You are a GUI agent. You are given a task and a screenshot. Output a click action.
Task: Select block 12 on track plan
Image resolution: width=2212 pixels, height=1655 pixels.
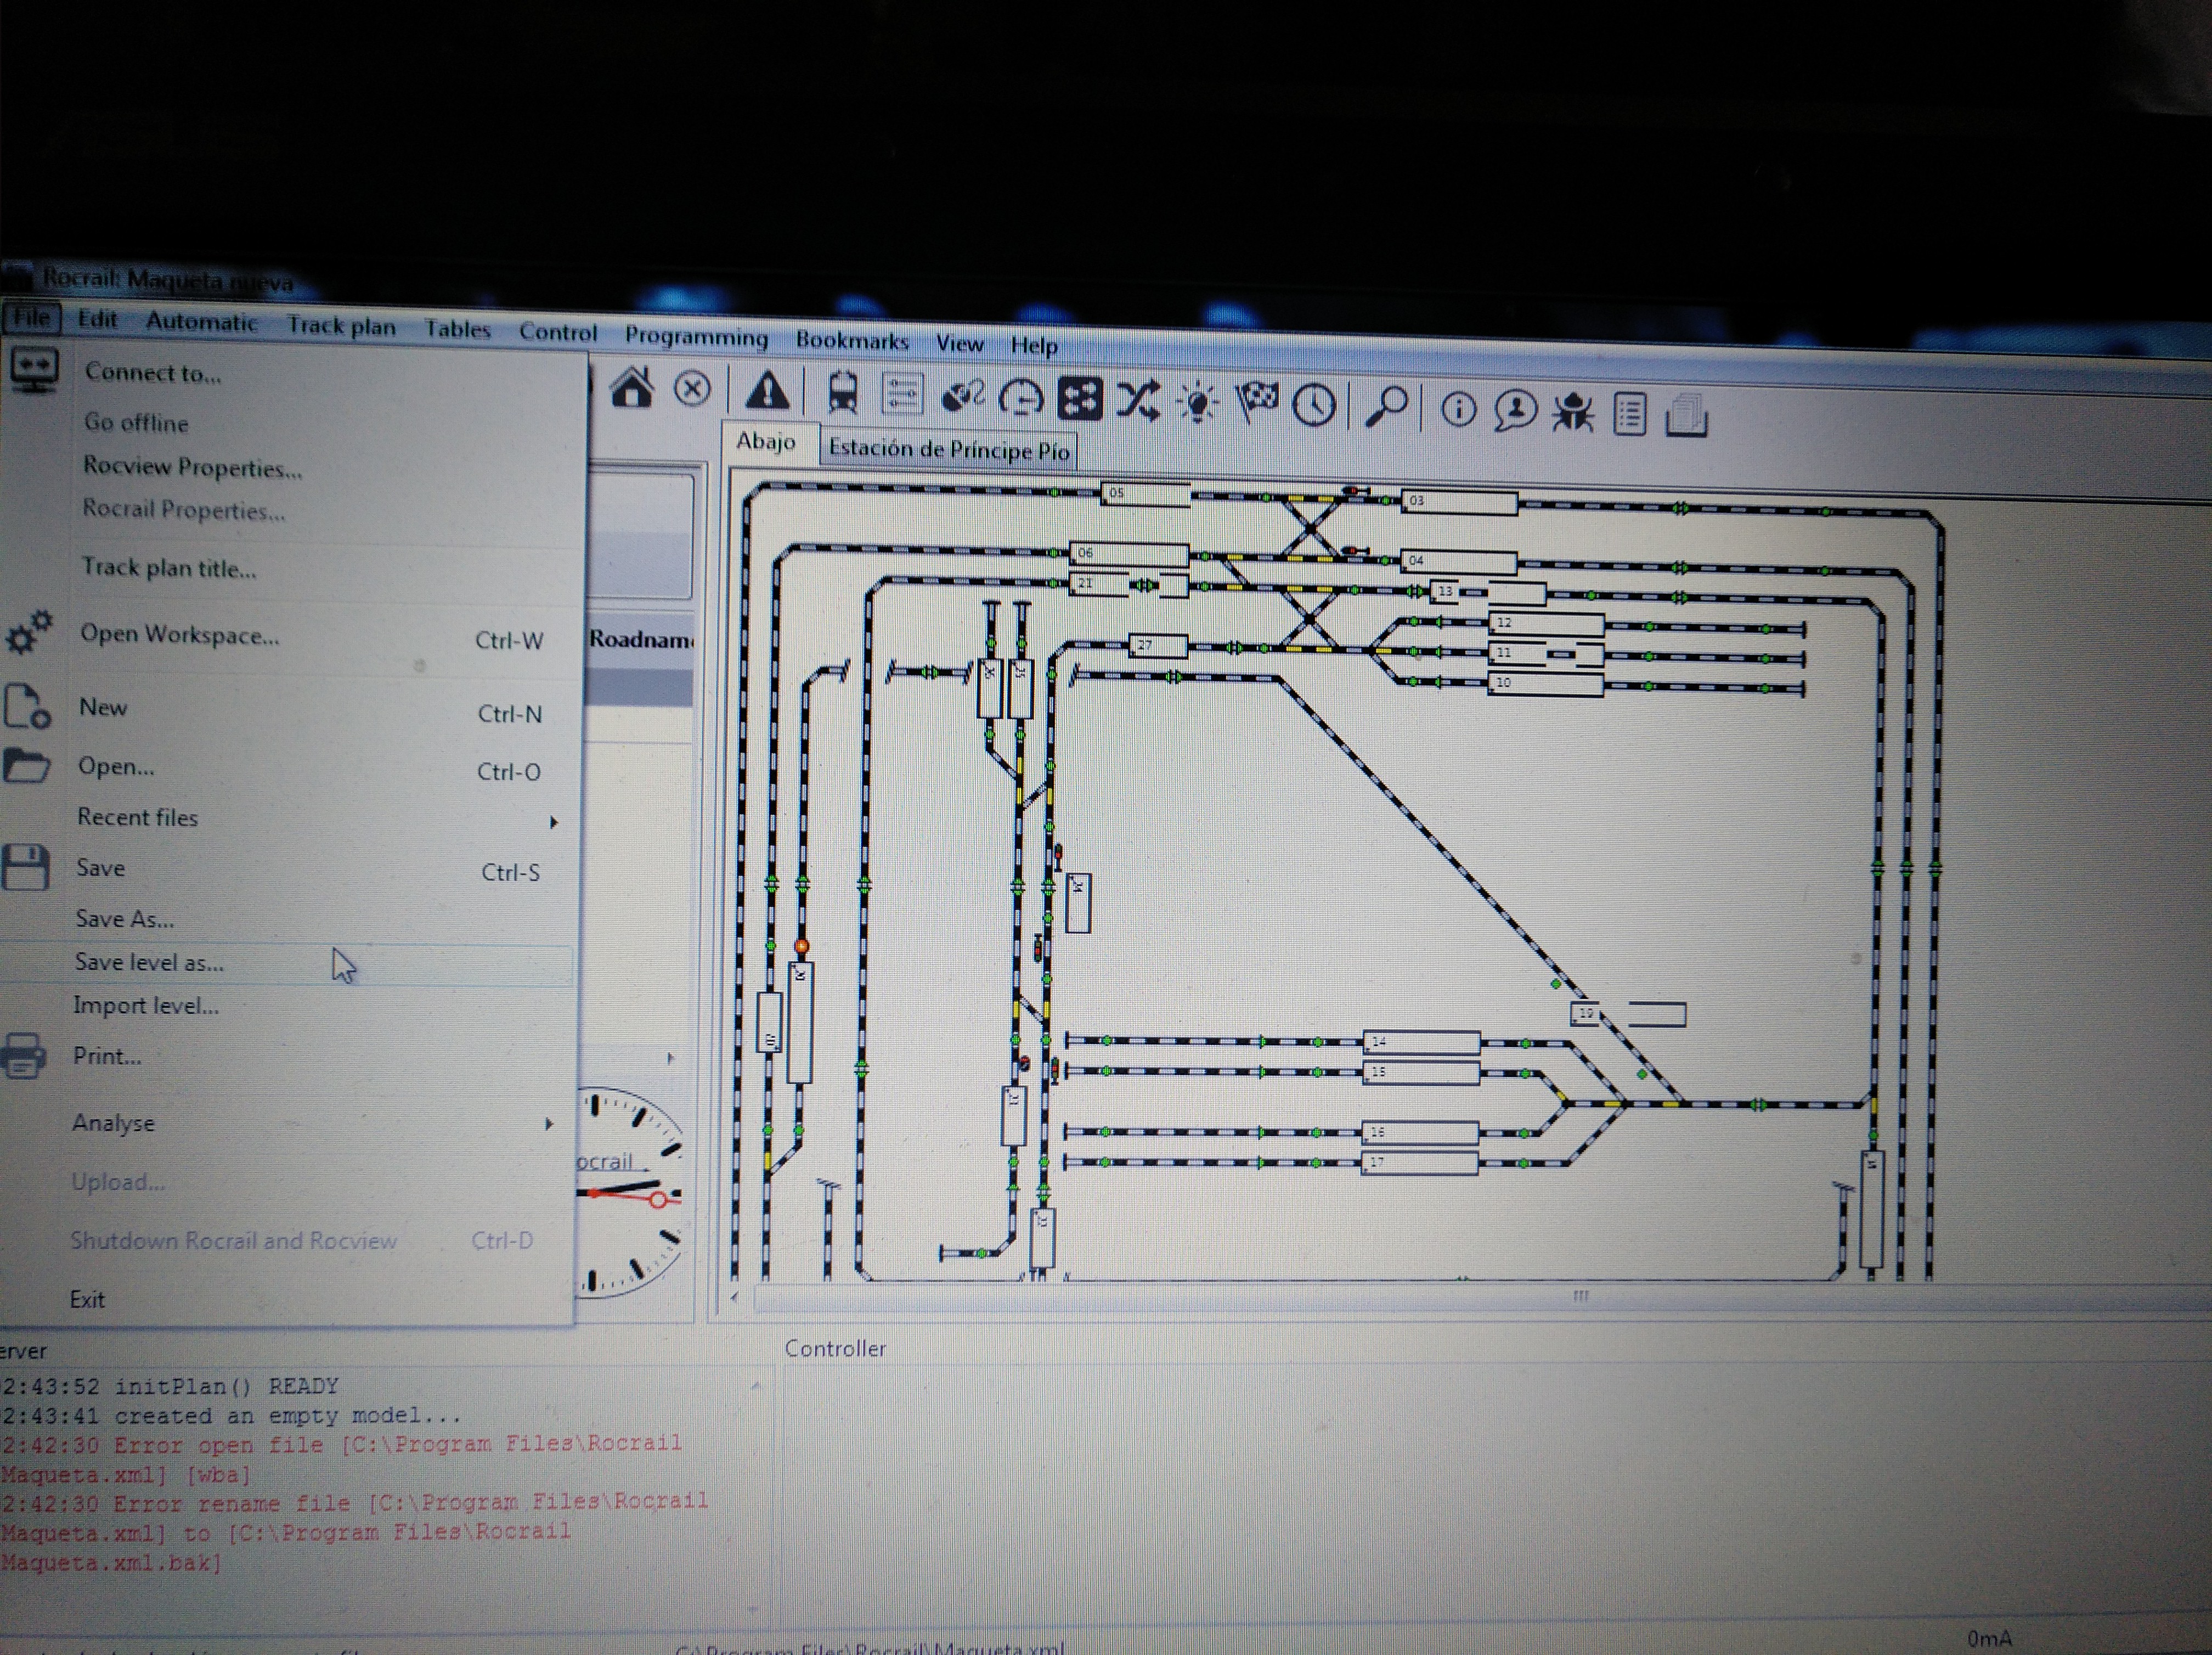(1546, 624)
